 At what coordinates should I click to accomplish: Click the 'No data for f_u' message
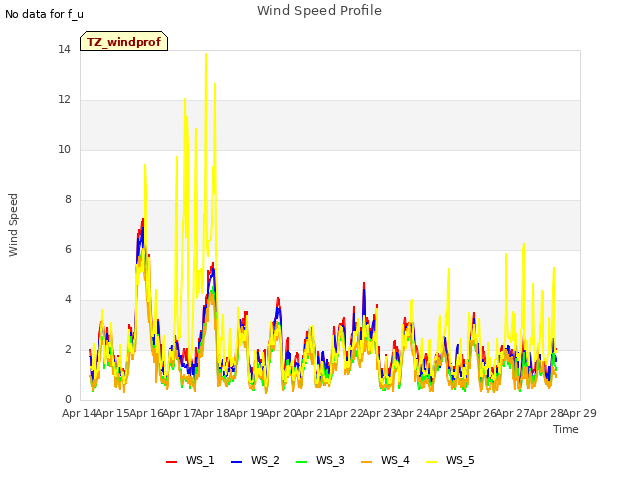(44, 14)
